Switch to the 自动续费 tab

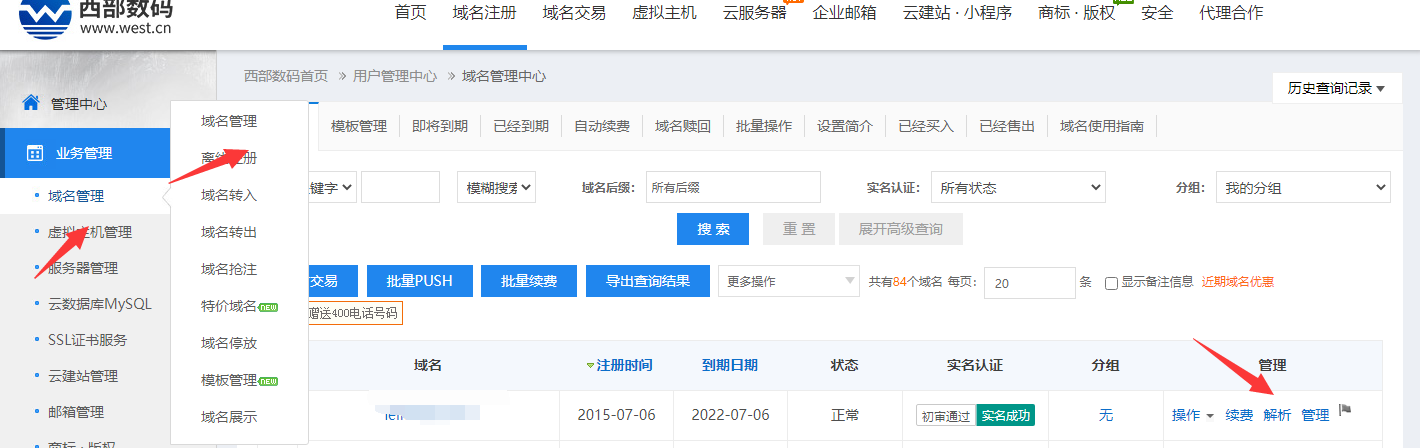click(x=601, y=126)
